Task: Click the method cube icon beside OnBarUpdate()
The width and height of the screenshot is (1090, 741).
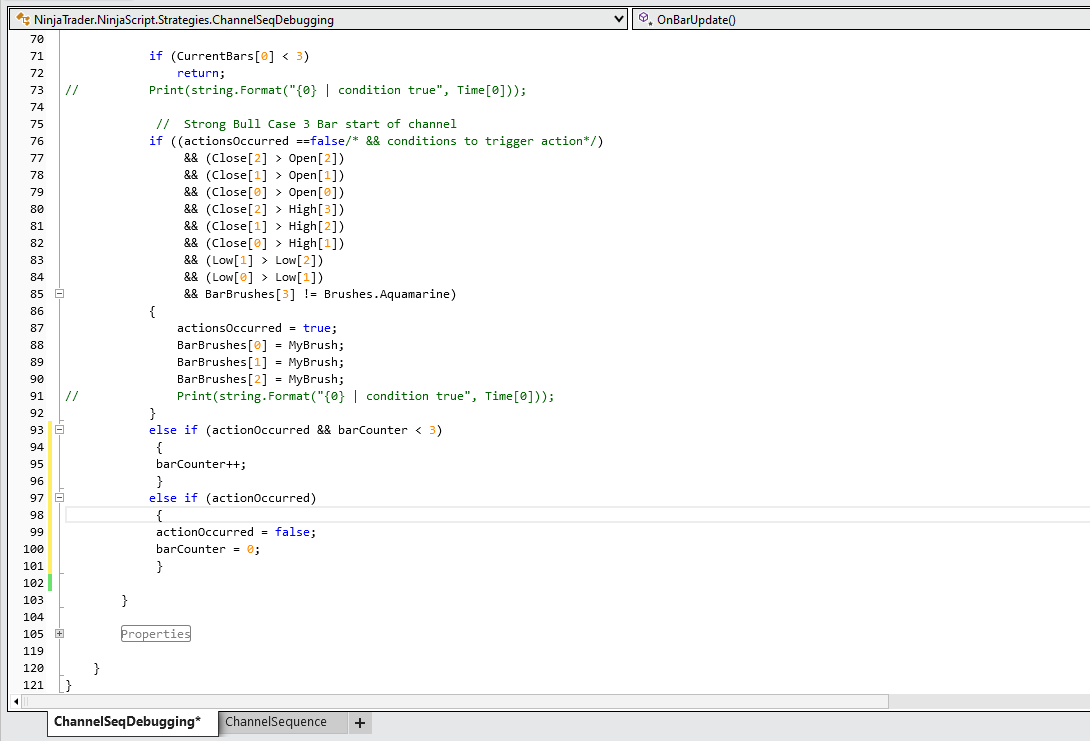Action: click(644, 19)
